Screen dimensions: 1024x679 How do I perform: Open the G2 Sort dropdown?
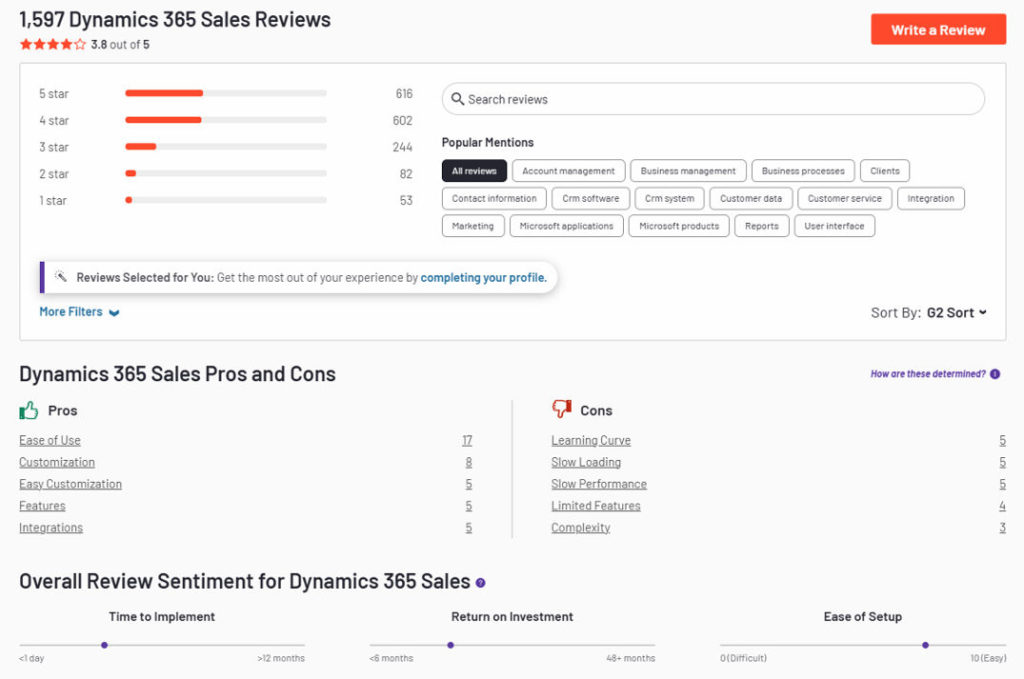point(956,313)
